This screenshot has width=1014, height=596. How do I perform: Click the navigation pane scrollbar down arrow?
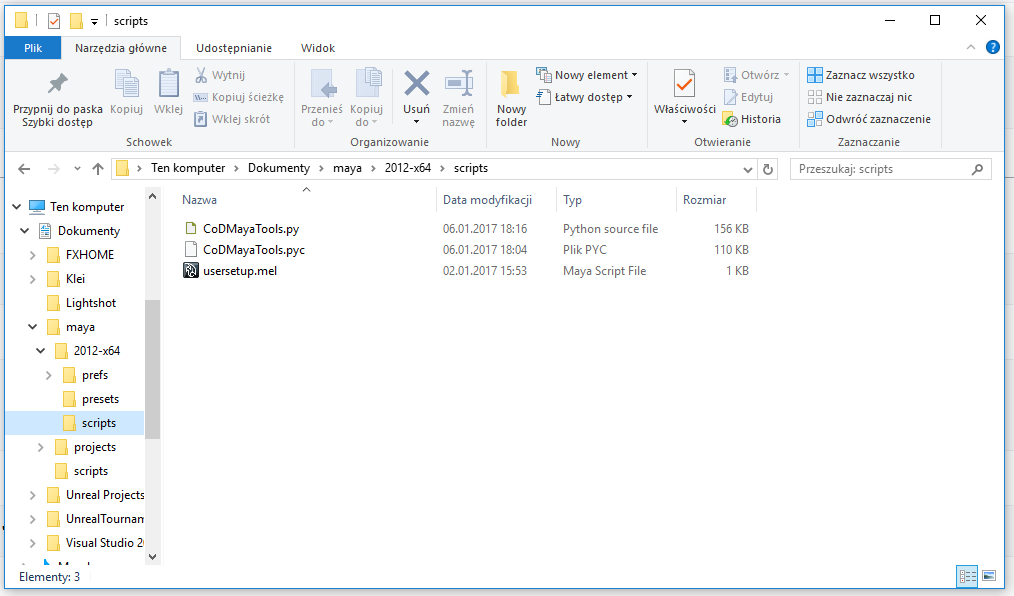[x=153, y=557]
